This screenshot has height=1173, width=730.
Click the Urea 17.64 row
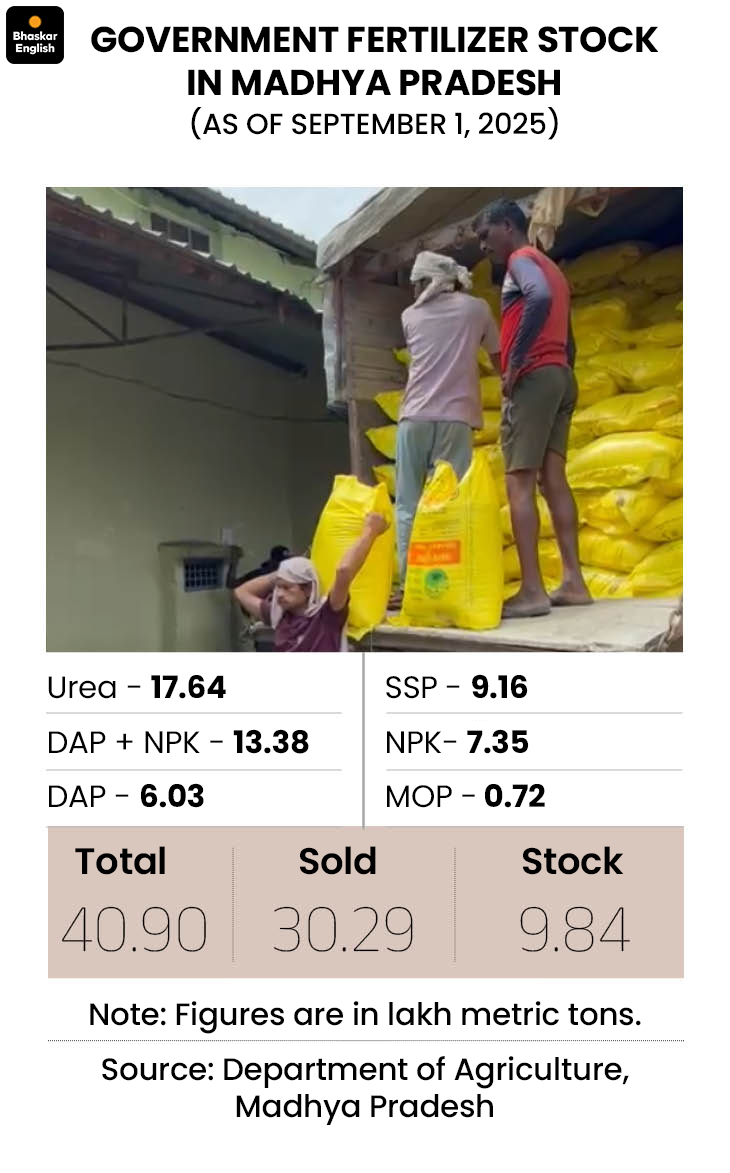[137, 688]
